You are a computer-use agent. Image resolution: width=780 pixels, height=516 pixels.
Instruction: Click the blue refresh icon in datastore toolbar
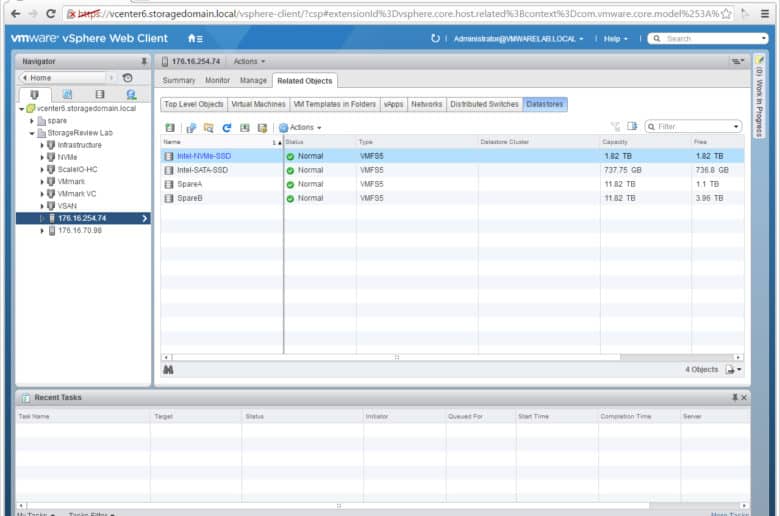pos(227,127)
